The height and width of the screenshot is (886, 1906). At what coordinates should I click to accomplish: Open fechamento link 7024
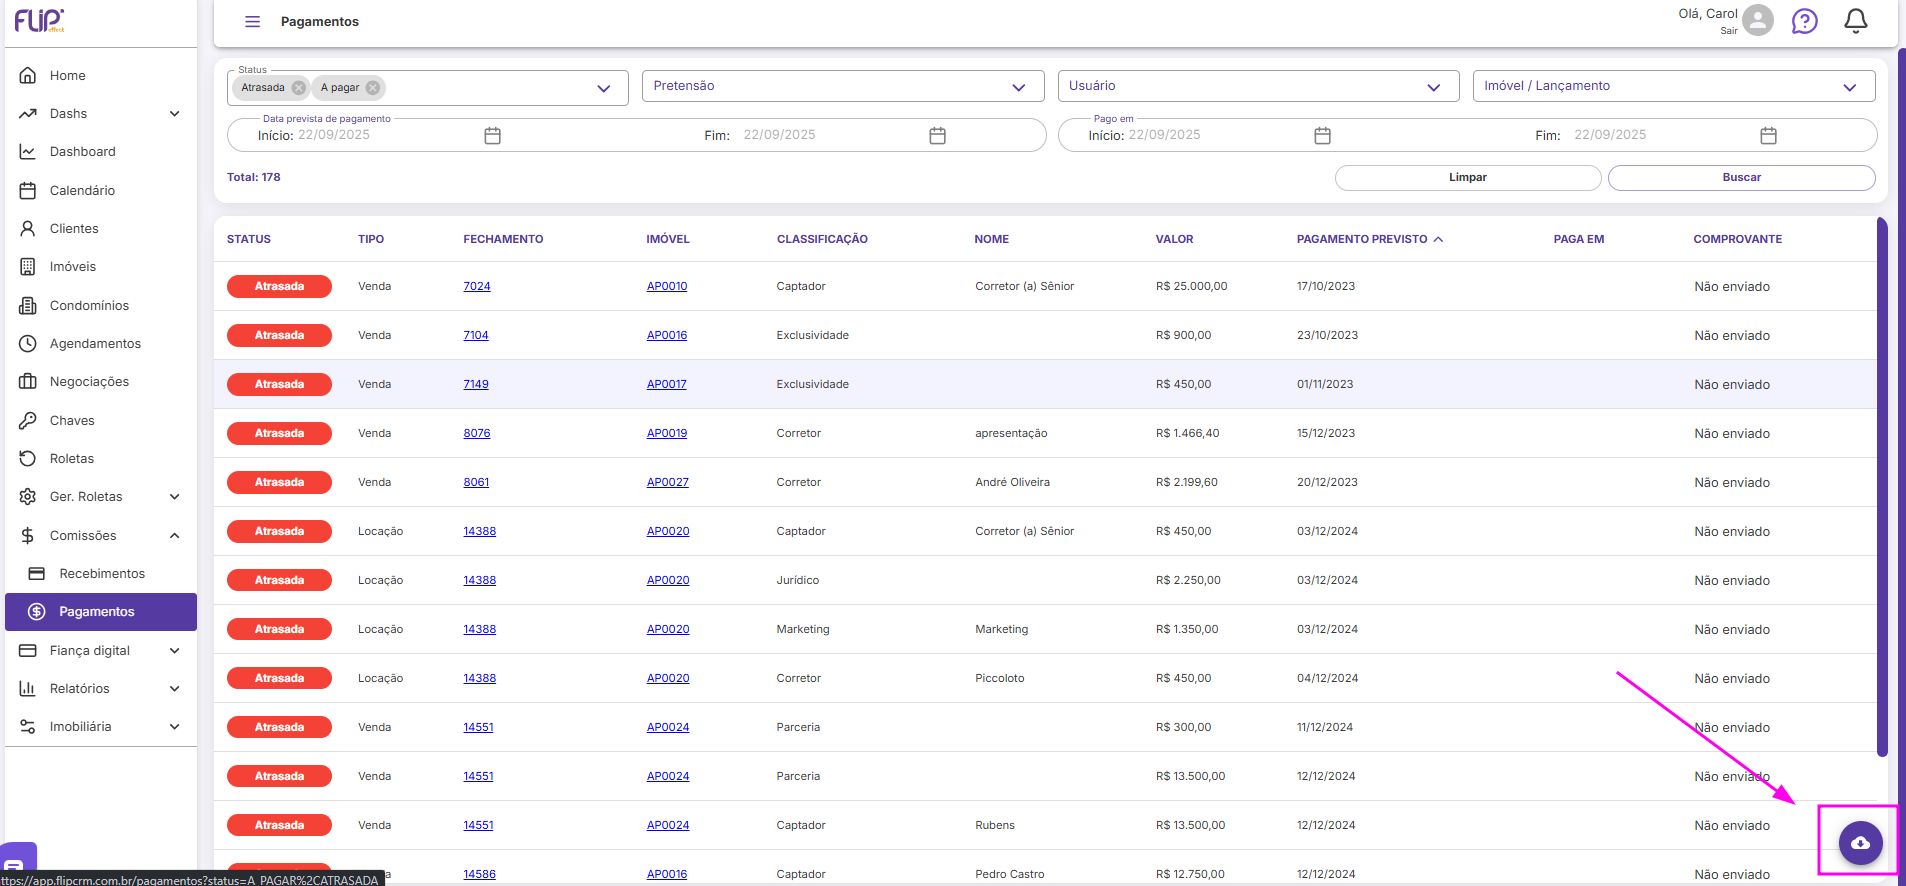point(477,287)
